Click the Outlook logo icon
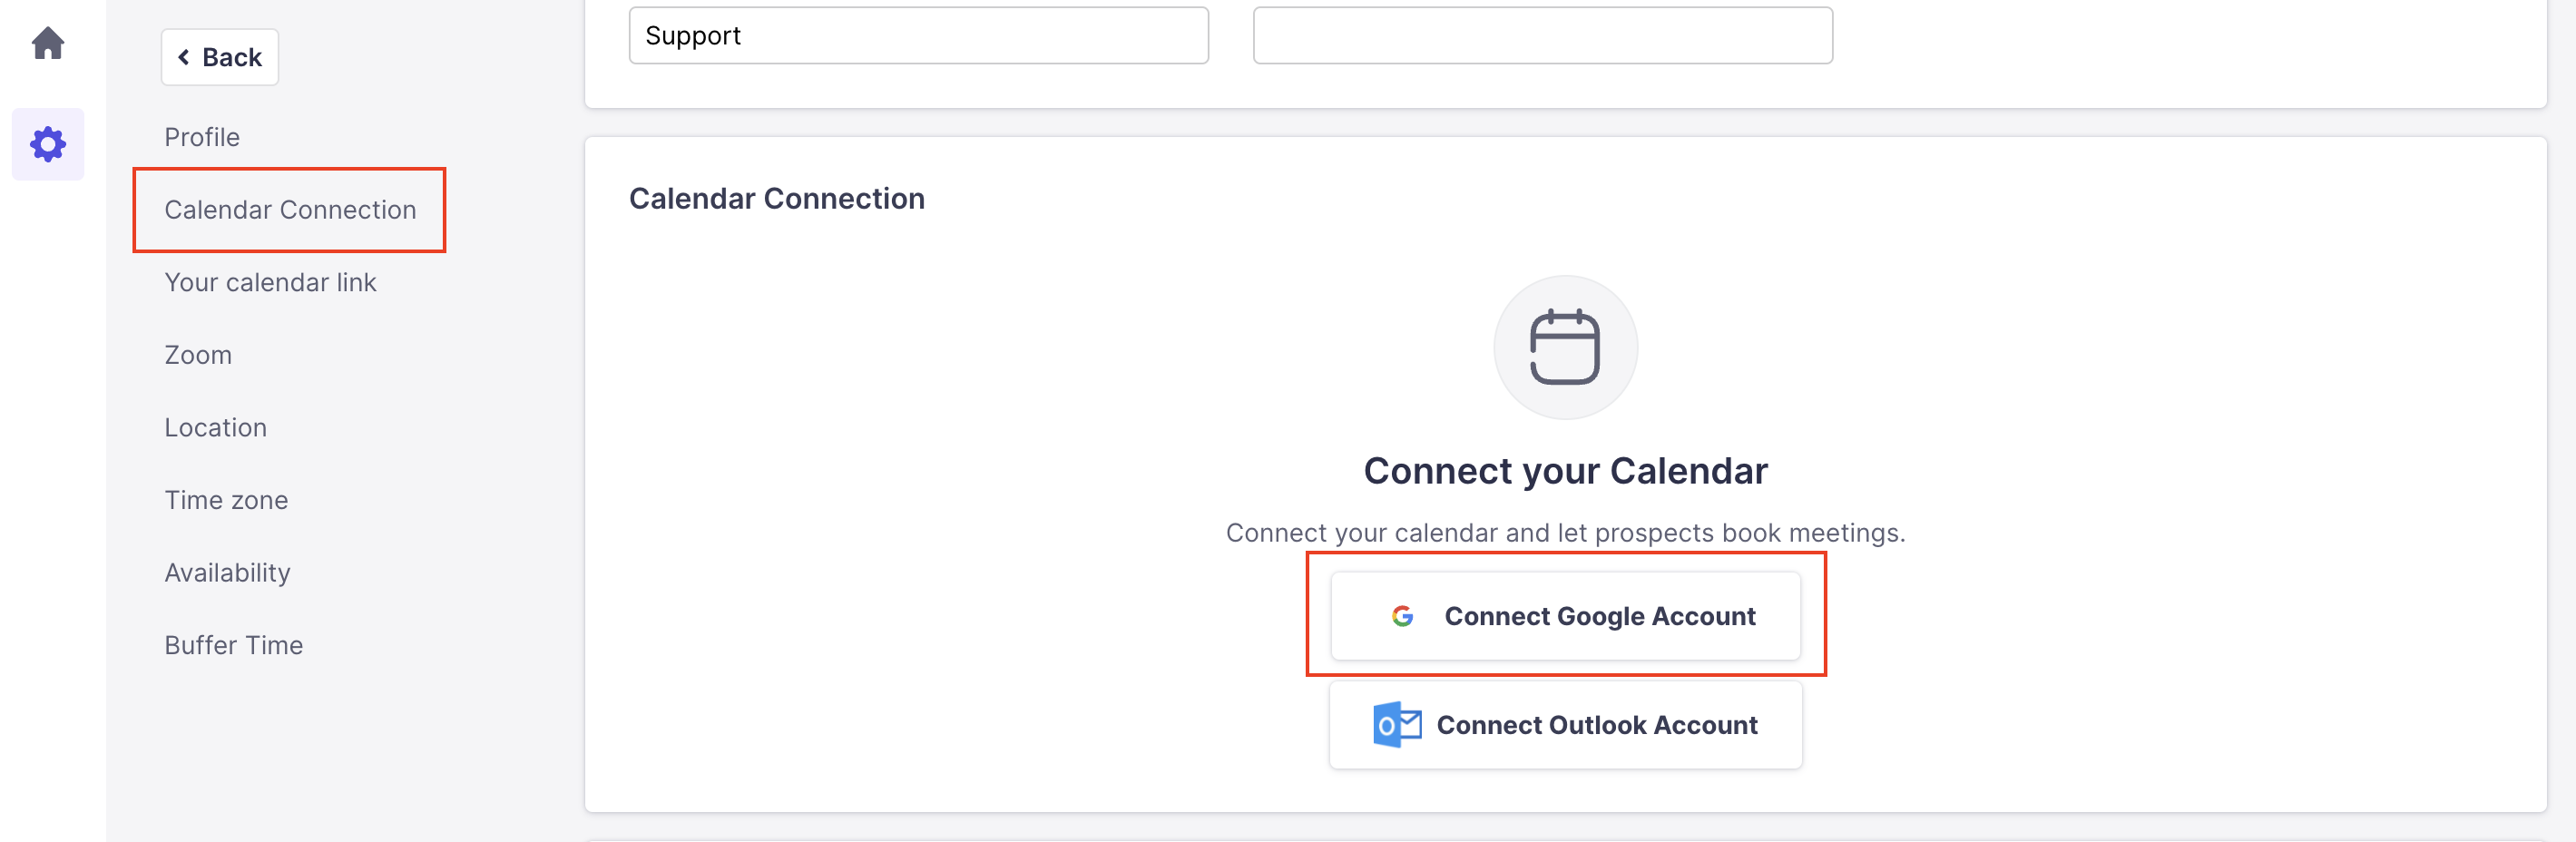Viewport: 2576px width, 842px height. [1396, 725]
